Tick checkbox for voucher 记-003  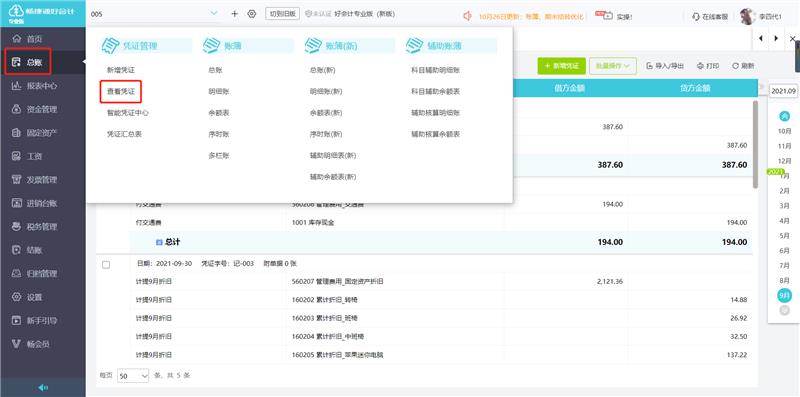point(106,265)
